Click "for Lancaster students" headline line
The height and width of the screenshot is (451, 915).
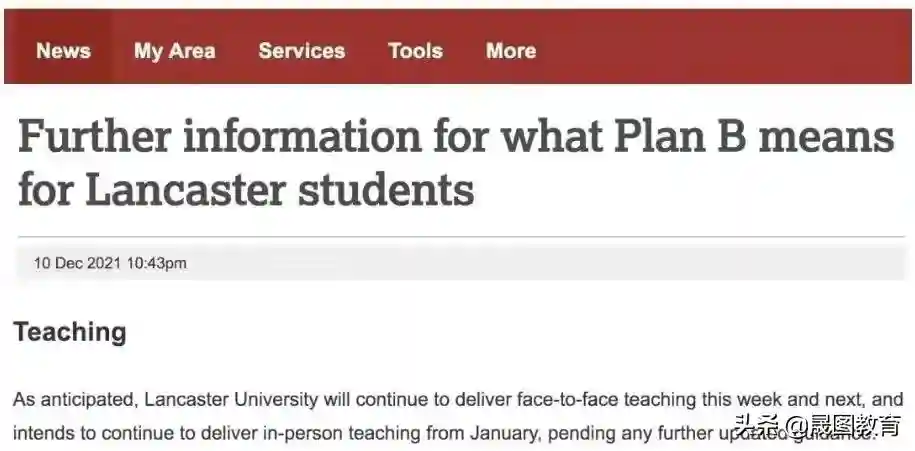pos(246,188)
